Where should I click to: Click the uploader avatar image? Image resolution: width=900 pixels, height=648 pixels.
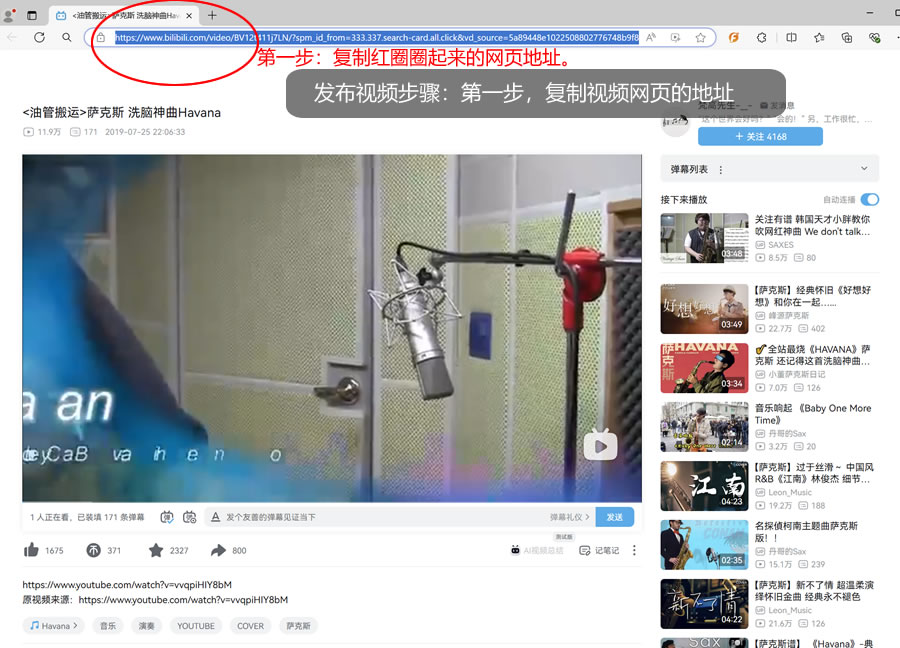click(x=676, y=121)
